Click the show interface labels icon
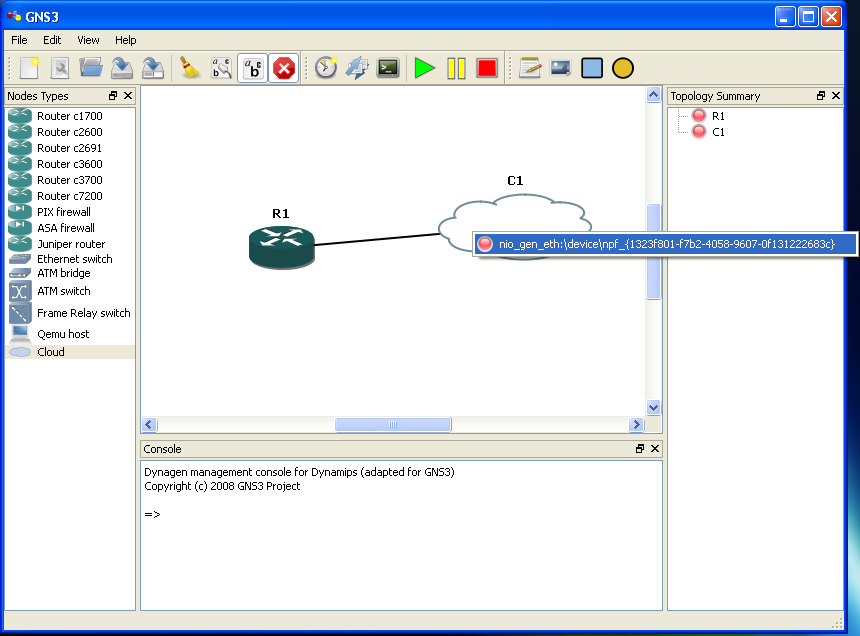Viewport: 860px width, 636px height. click(x=222, y=69)
